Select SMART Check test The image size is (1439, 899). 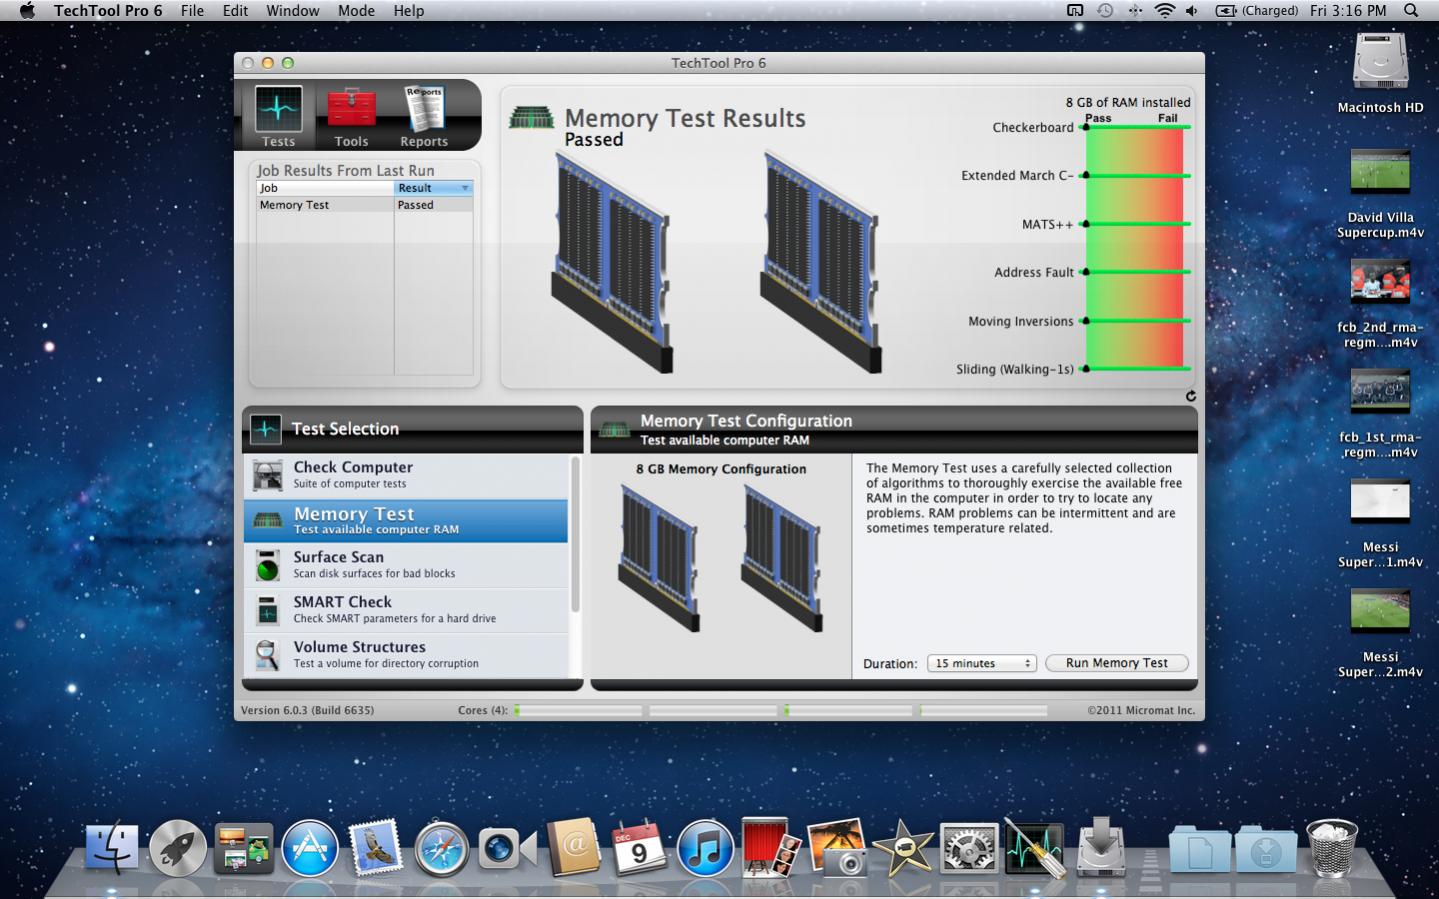coord(406,610)
